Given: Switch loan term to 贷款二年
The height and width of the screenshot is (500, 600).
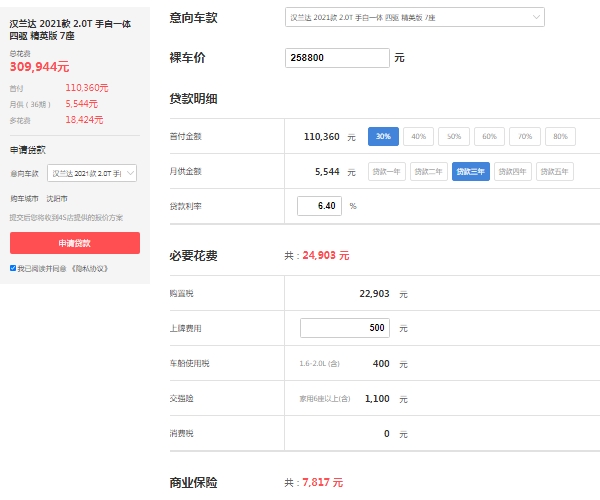Looking at the screenshot, I should 429,171.
